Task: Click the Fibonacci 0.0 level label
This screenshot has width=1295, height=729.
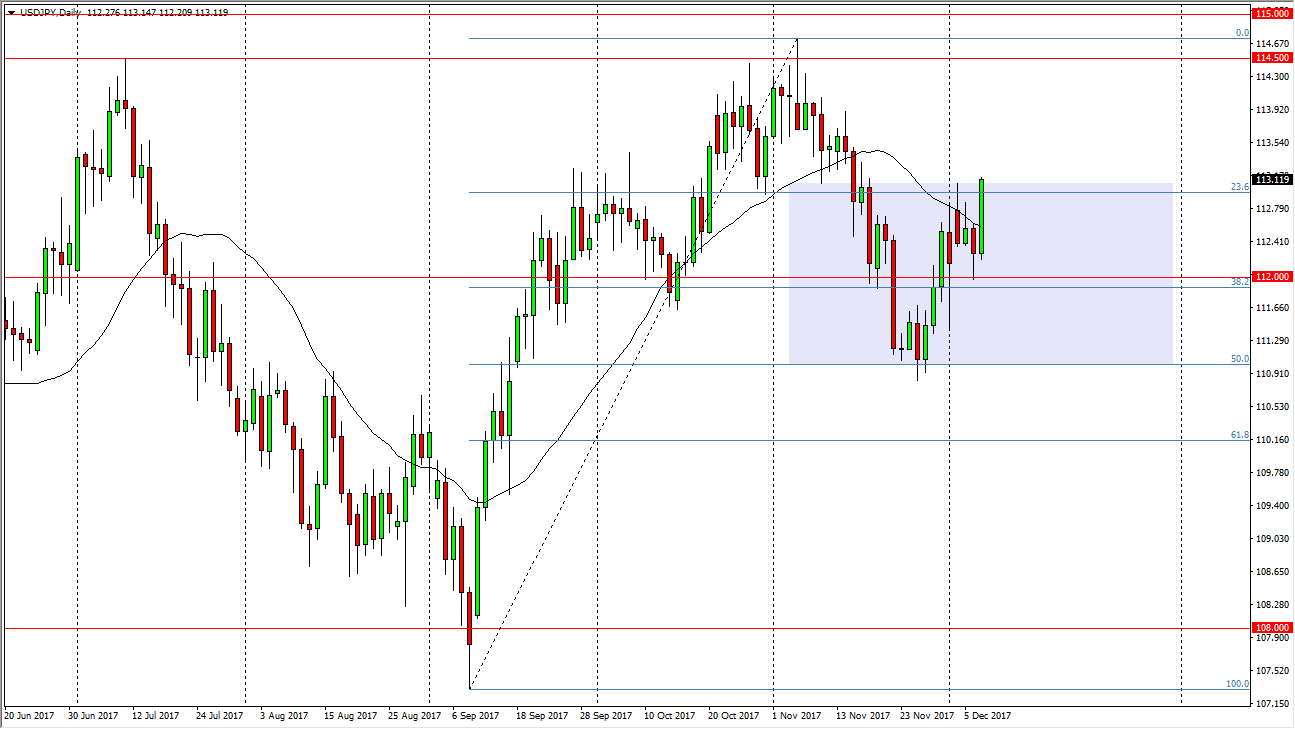Action: (x=1242, y=33)
